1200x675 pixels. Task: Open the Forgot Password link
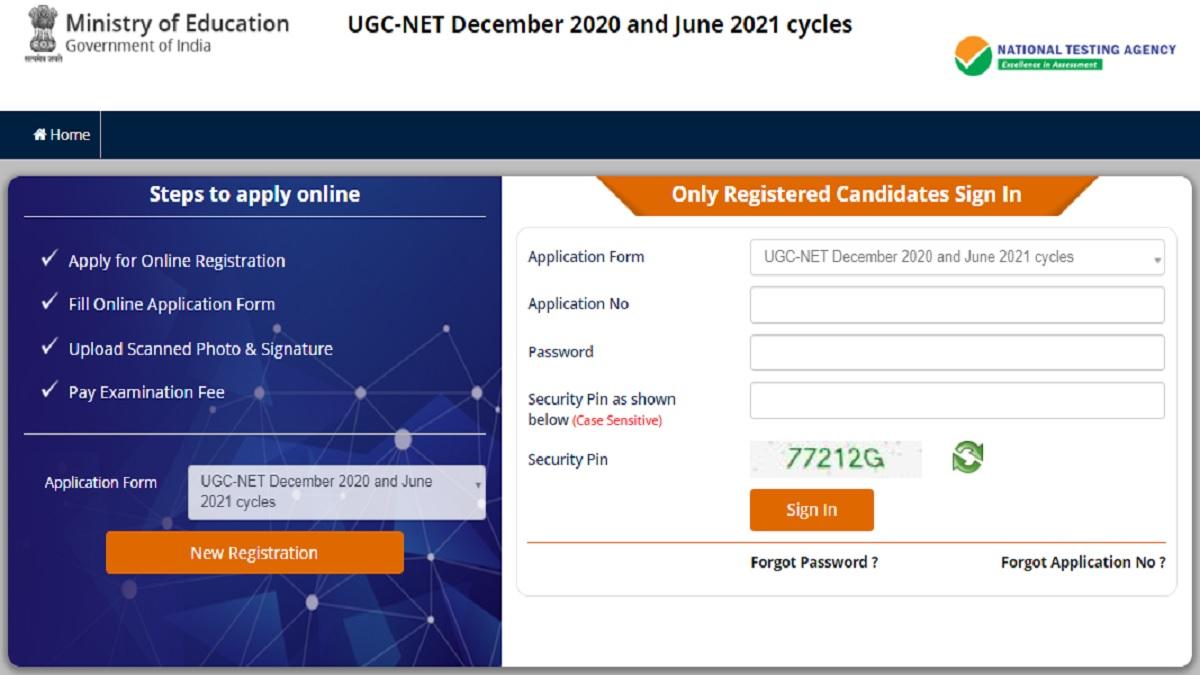[815, 562]
